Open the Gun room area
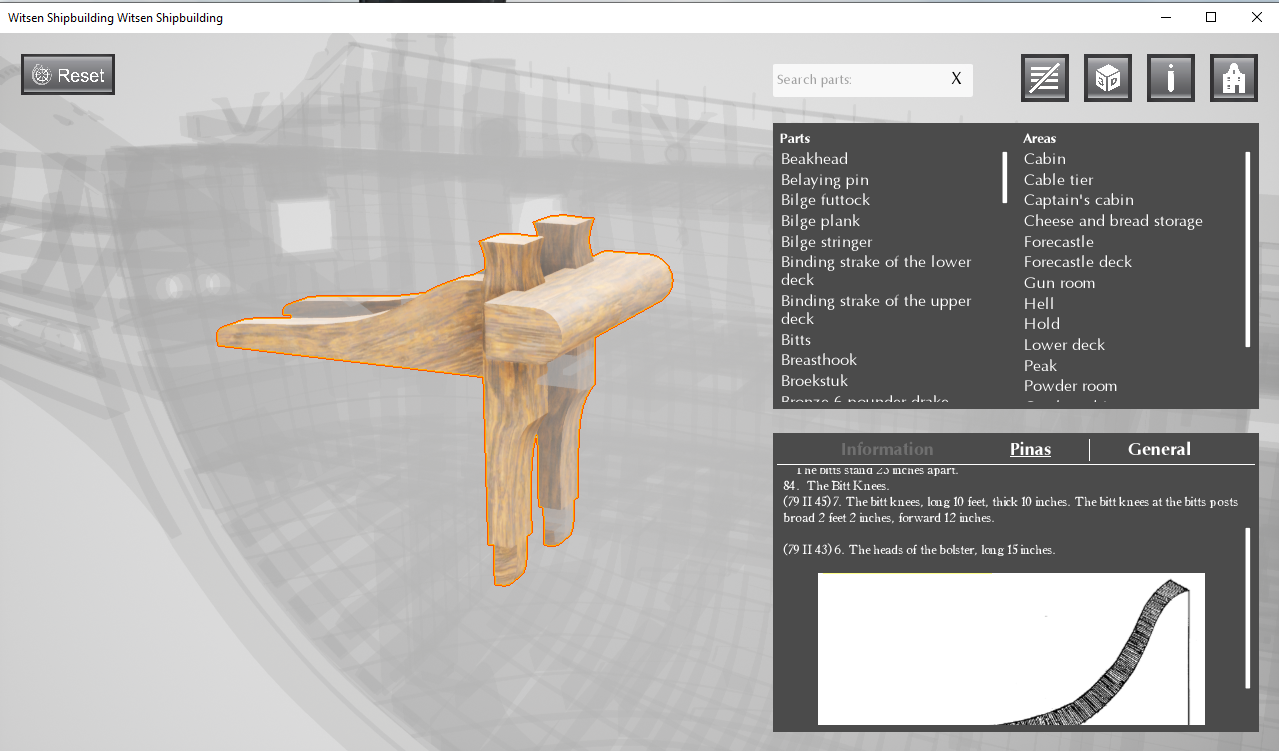The width and height of the screenshot is (1279, 751). pyautogui.click(x=1059, y=283)
